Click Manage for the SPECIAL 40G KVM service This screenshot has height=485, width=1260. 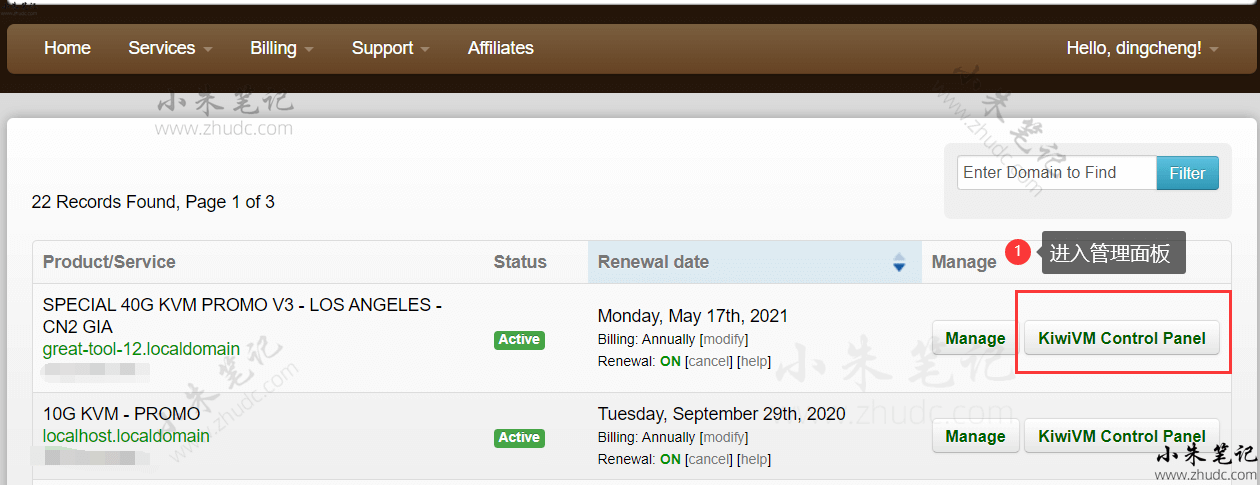tap(975, 338)
